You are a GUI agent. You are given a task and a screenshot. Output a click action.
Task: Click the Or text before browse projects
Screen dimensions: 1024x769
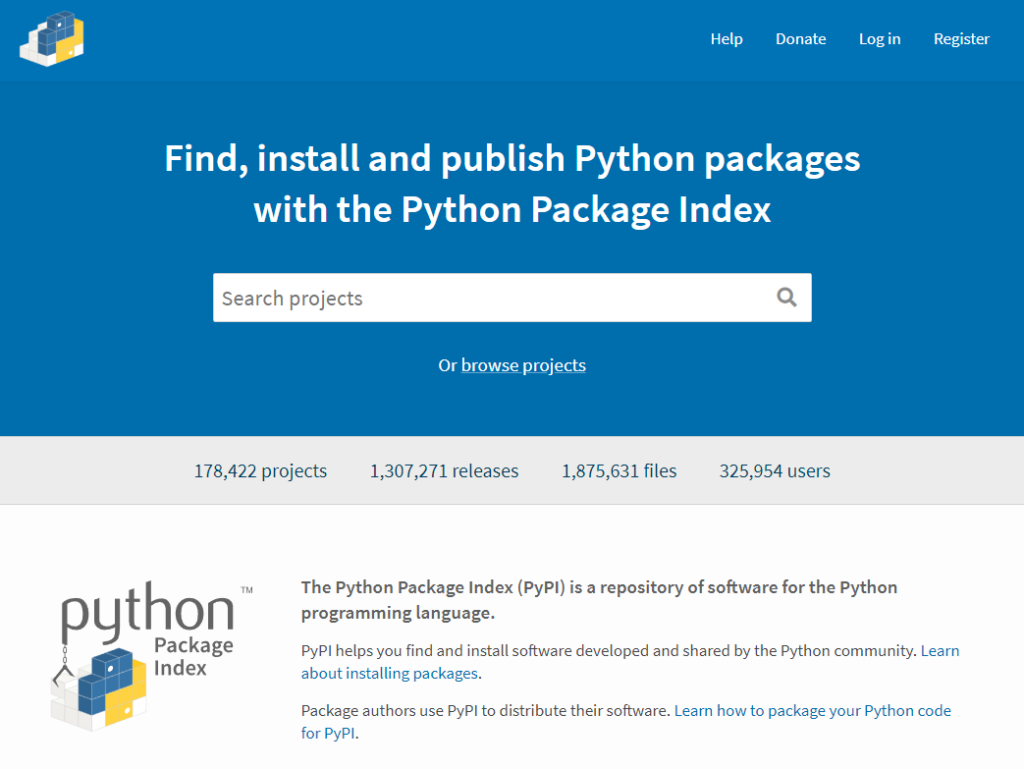coord(448,365)
